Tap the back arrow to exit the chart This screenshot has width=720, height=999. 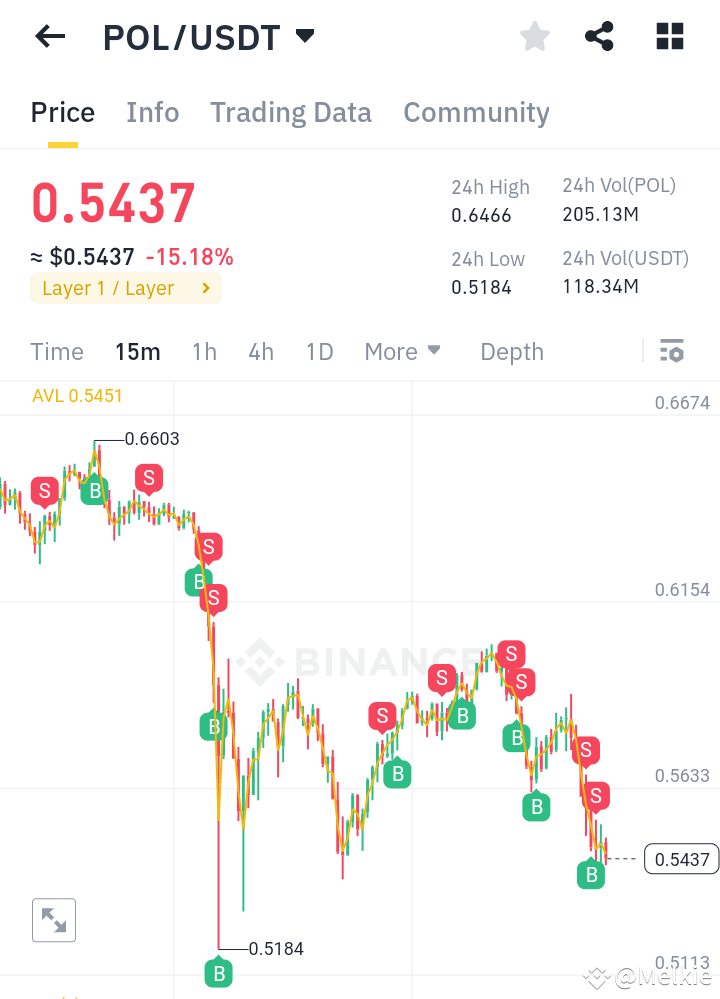[49, 36]
